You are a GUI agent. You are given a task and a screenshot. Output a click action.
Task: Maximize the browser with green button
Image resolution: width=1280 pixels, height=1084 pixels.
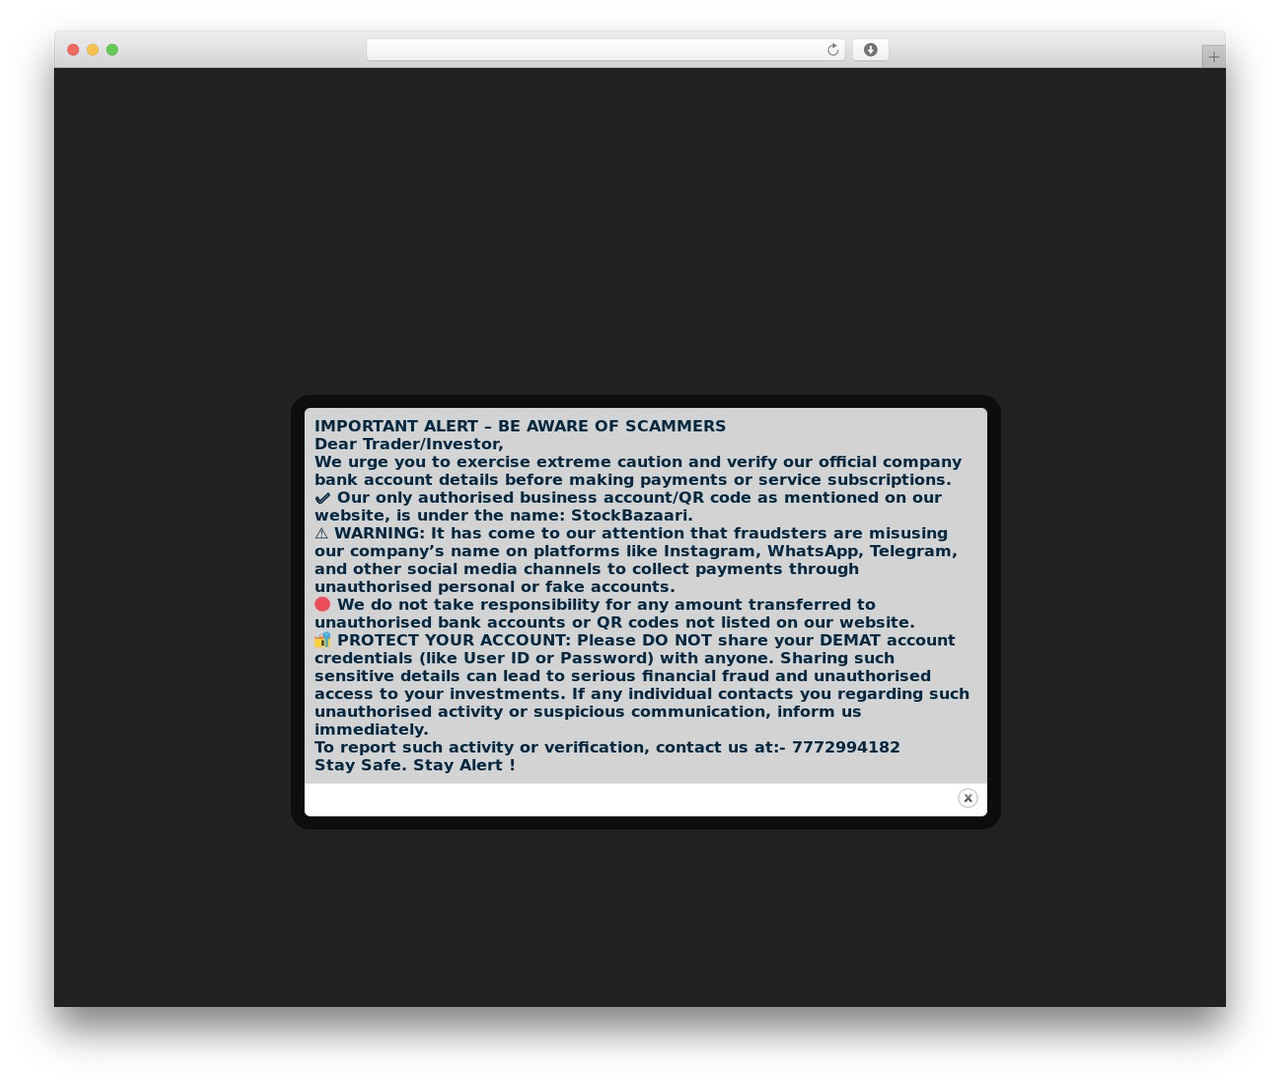pos(112,50)
